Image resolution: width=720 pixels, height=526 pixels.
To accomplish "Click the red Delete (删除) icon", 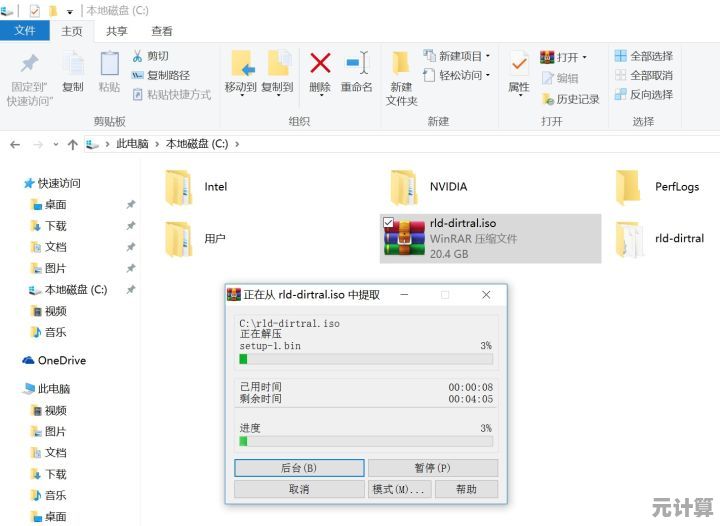I will pyautogui.click(x=320, y=70).
